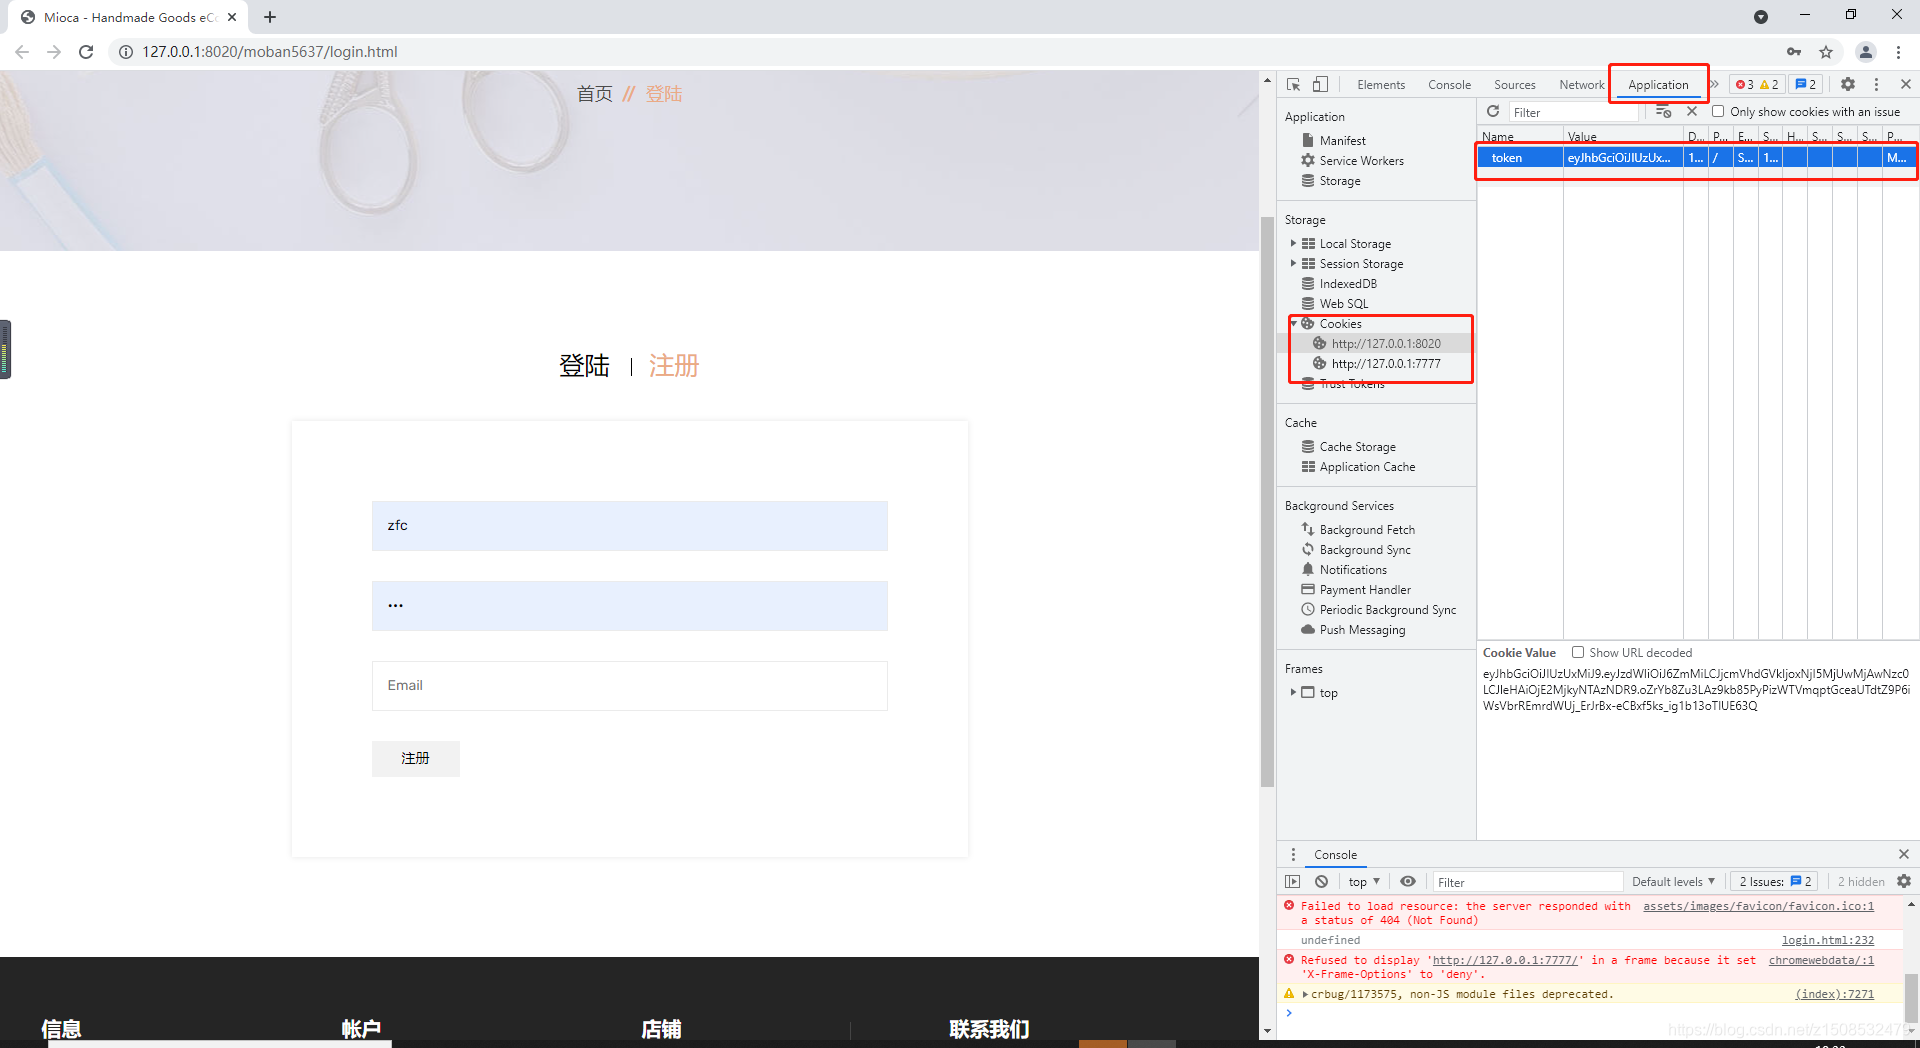Open favicon.ico:1 error source link
This screenshot has width=1920, height=1048.
pyautogui.click(x=1758, y=906)
